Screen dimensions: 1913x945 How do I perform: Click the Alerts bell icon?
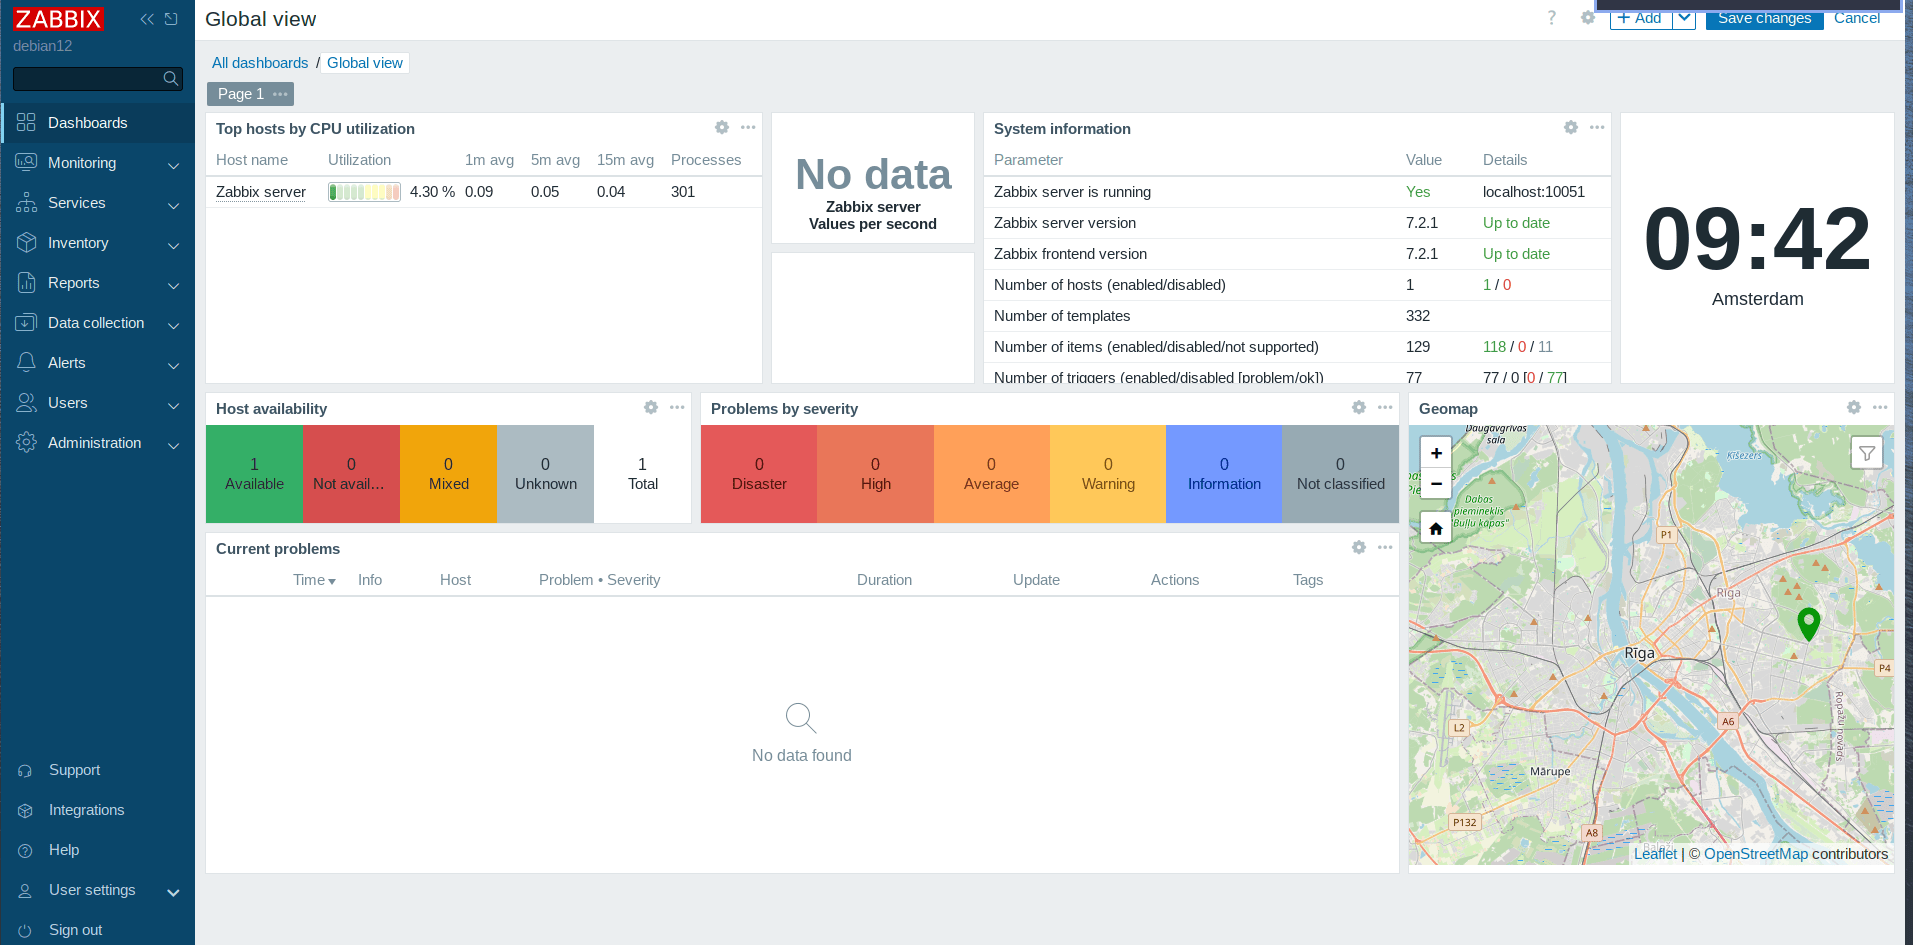point(26,362)
